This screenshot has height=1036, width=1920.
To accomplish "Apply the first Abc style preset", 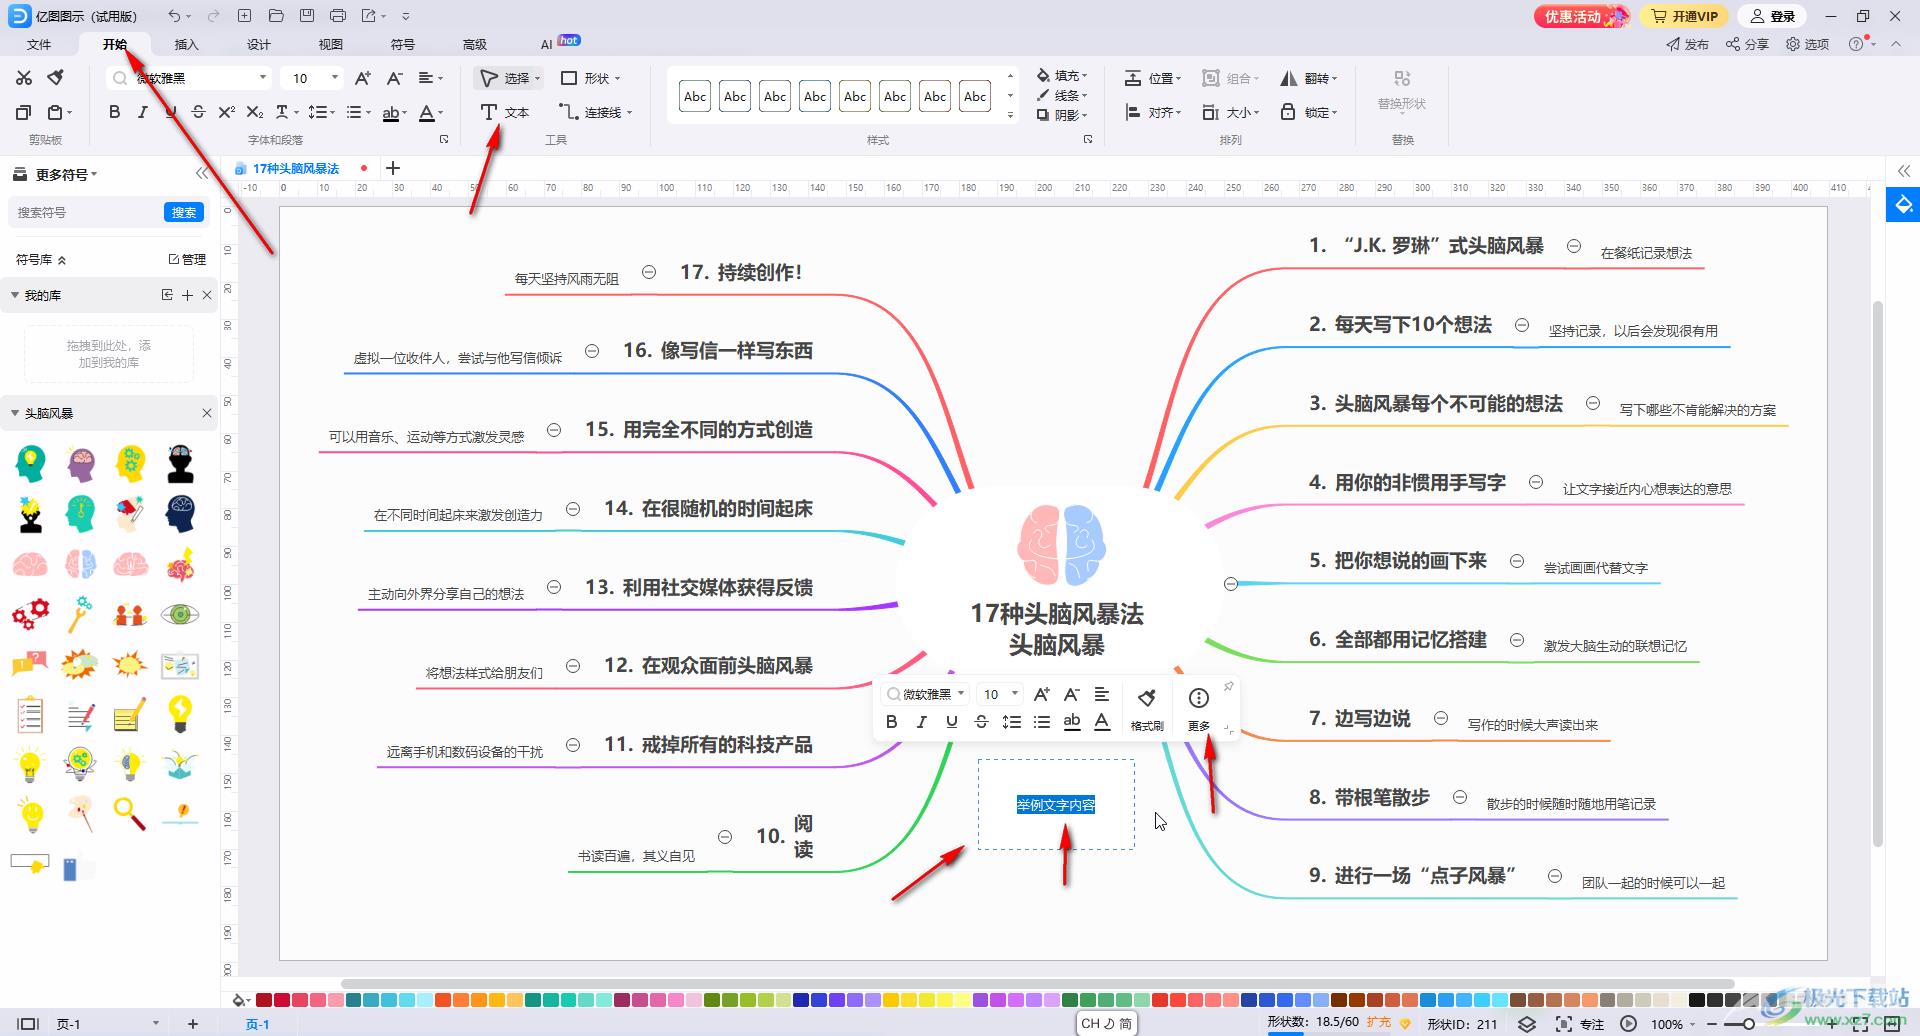I will click(x=695, y=96).
